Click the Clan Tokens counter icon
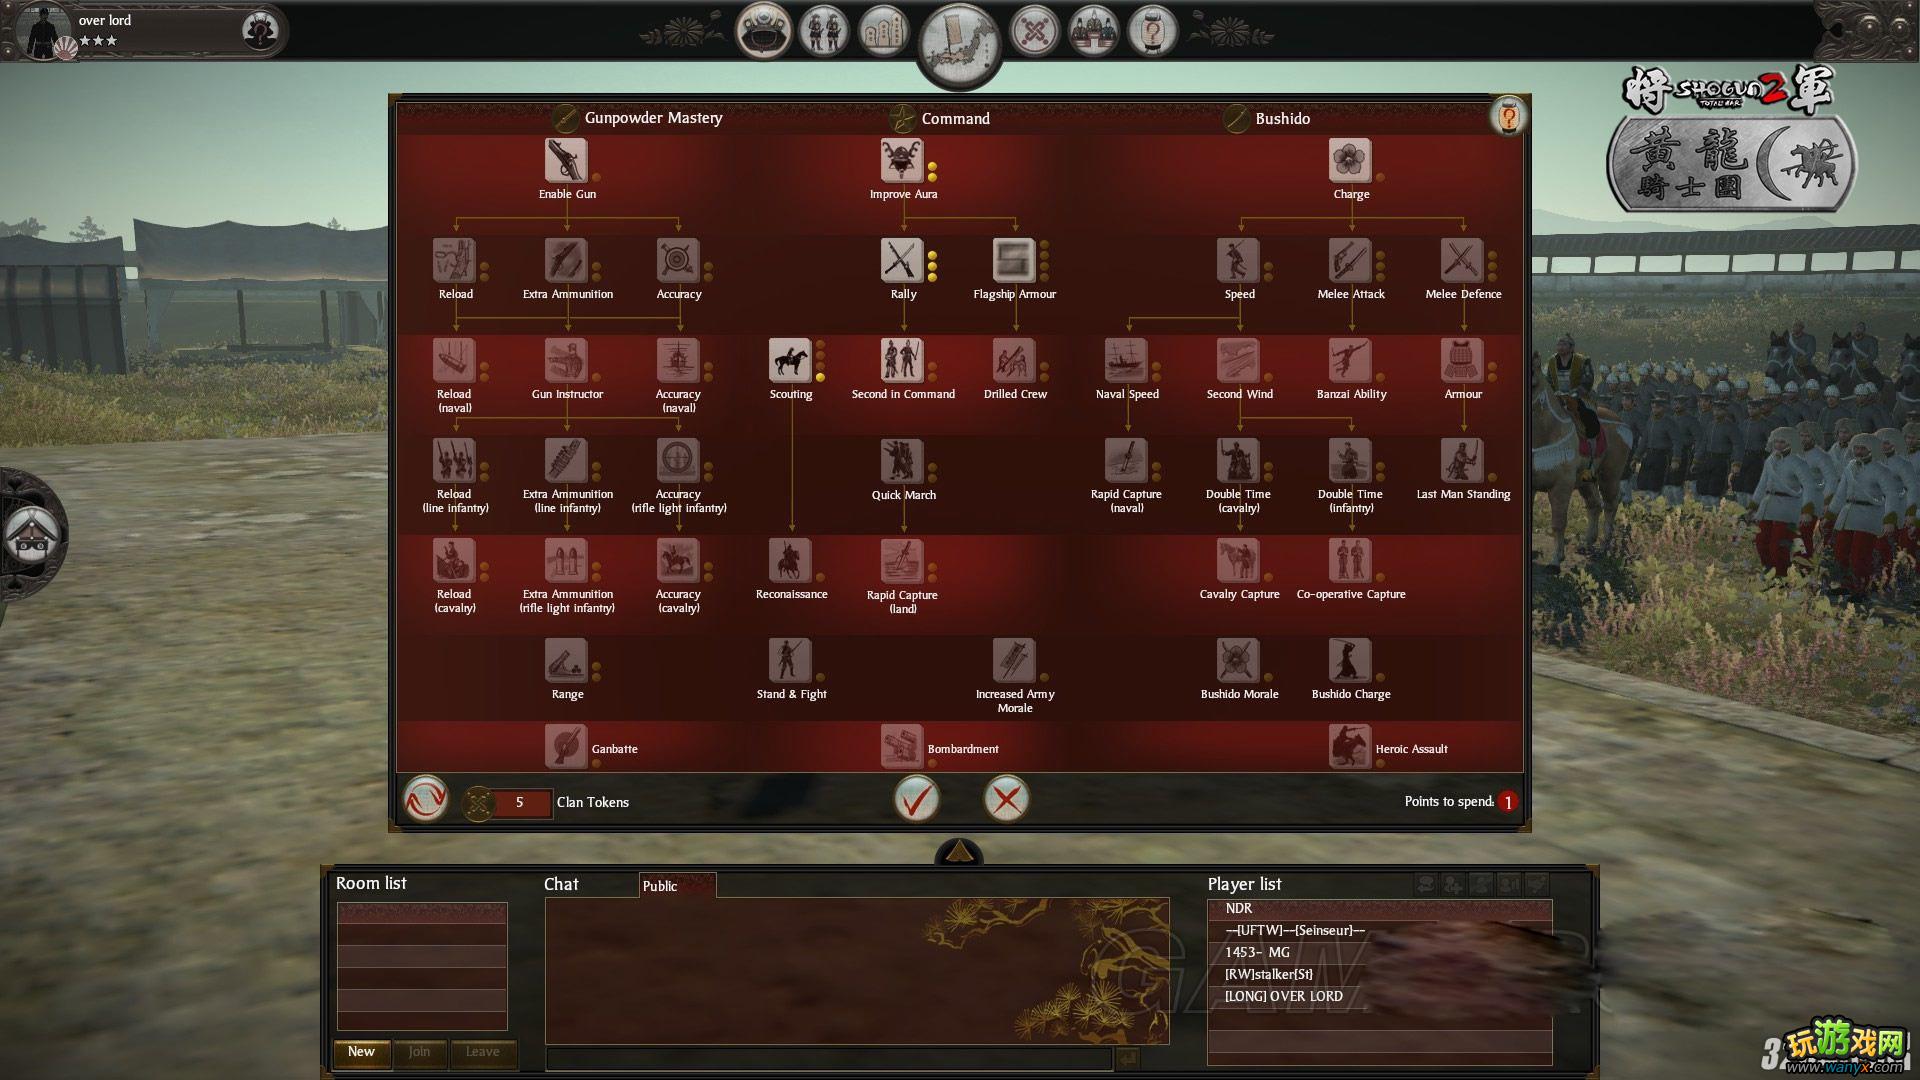This screenshot has width=1920, height=1080. [479, 802]
